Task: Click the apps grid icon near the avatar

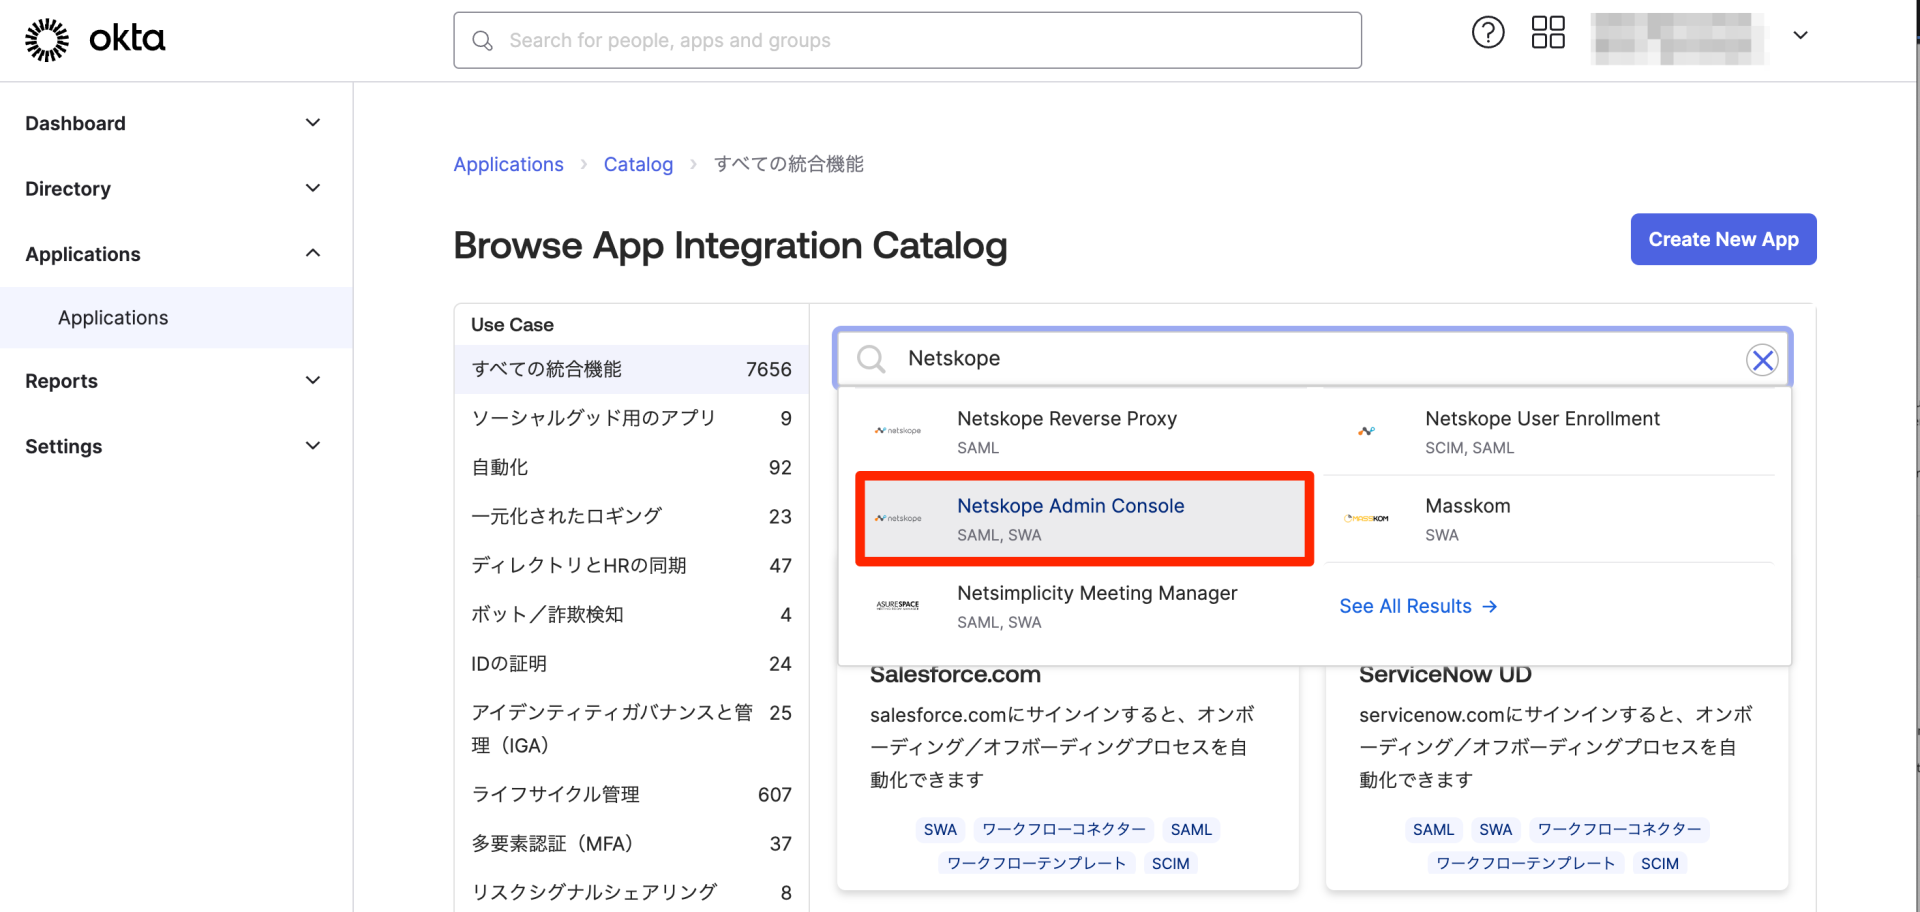Action: coord(1547,32)
